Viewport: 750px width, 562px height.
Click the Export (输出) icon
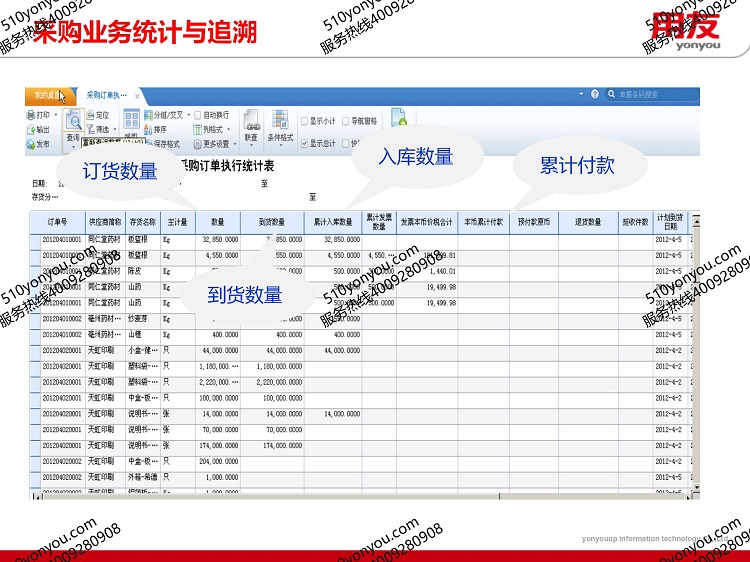tap(30, 129)
